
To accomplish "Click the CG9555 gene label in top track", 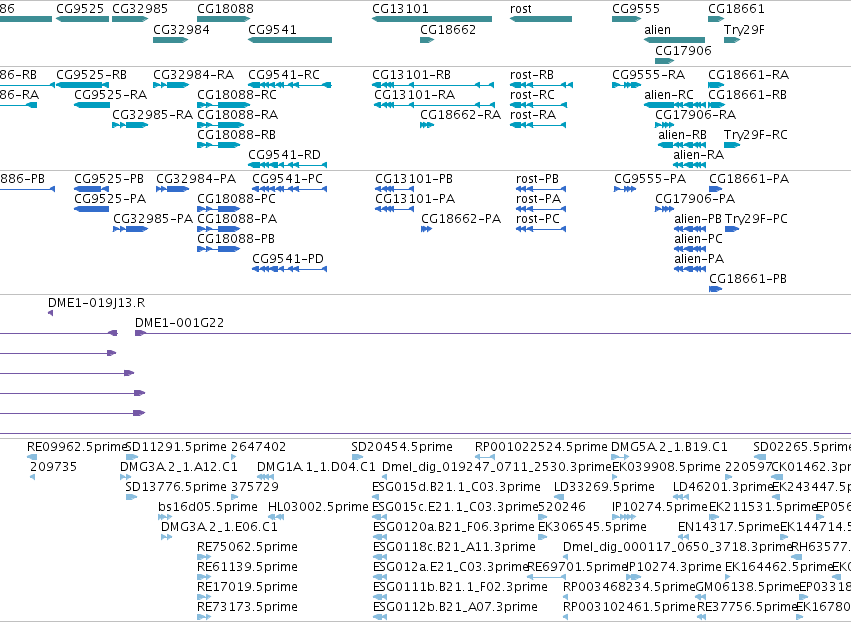I will 636,9.
